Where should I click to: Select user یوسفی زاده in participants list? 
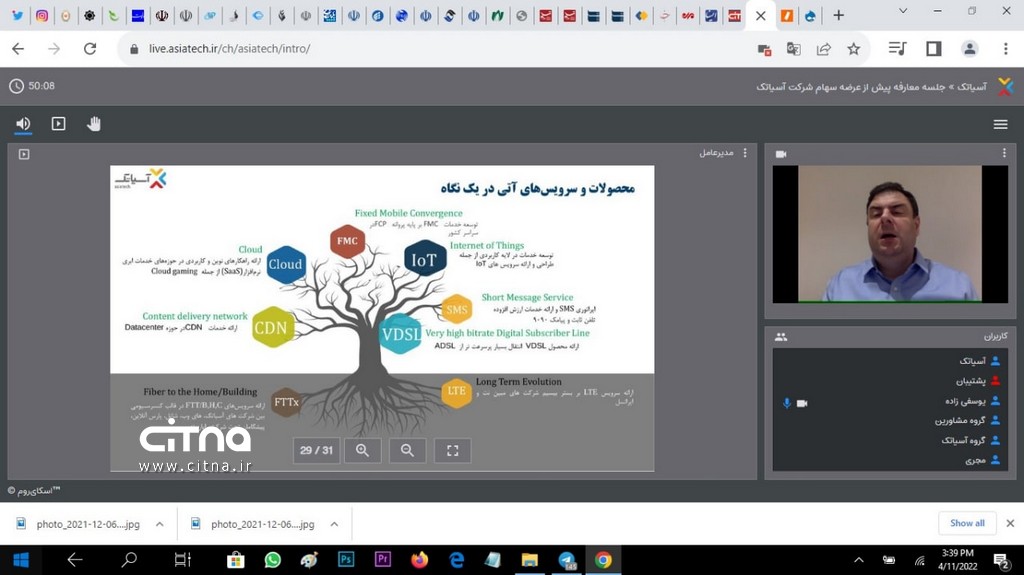958,400
